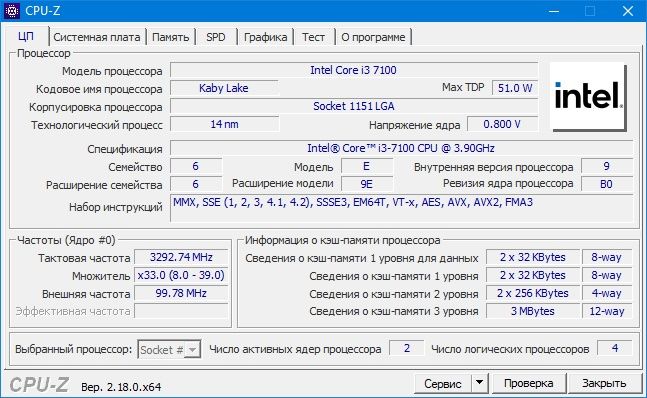Click the multiplier value x33.0 (8.0 - 39.0)
The image size is (647, 398).
(x=181, y=275)
